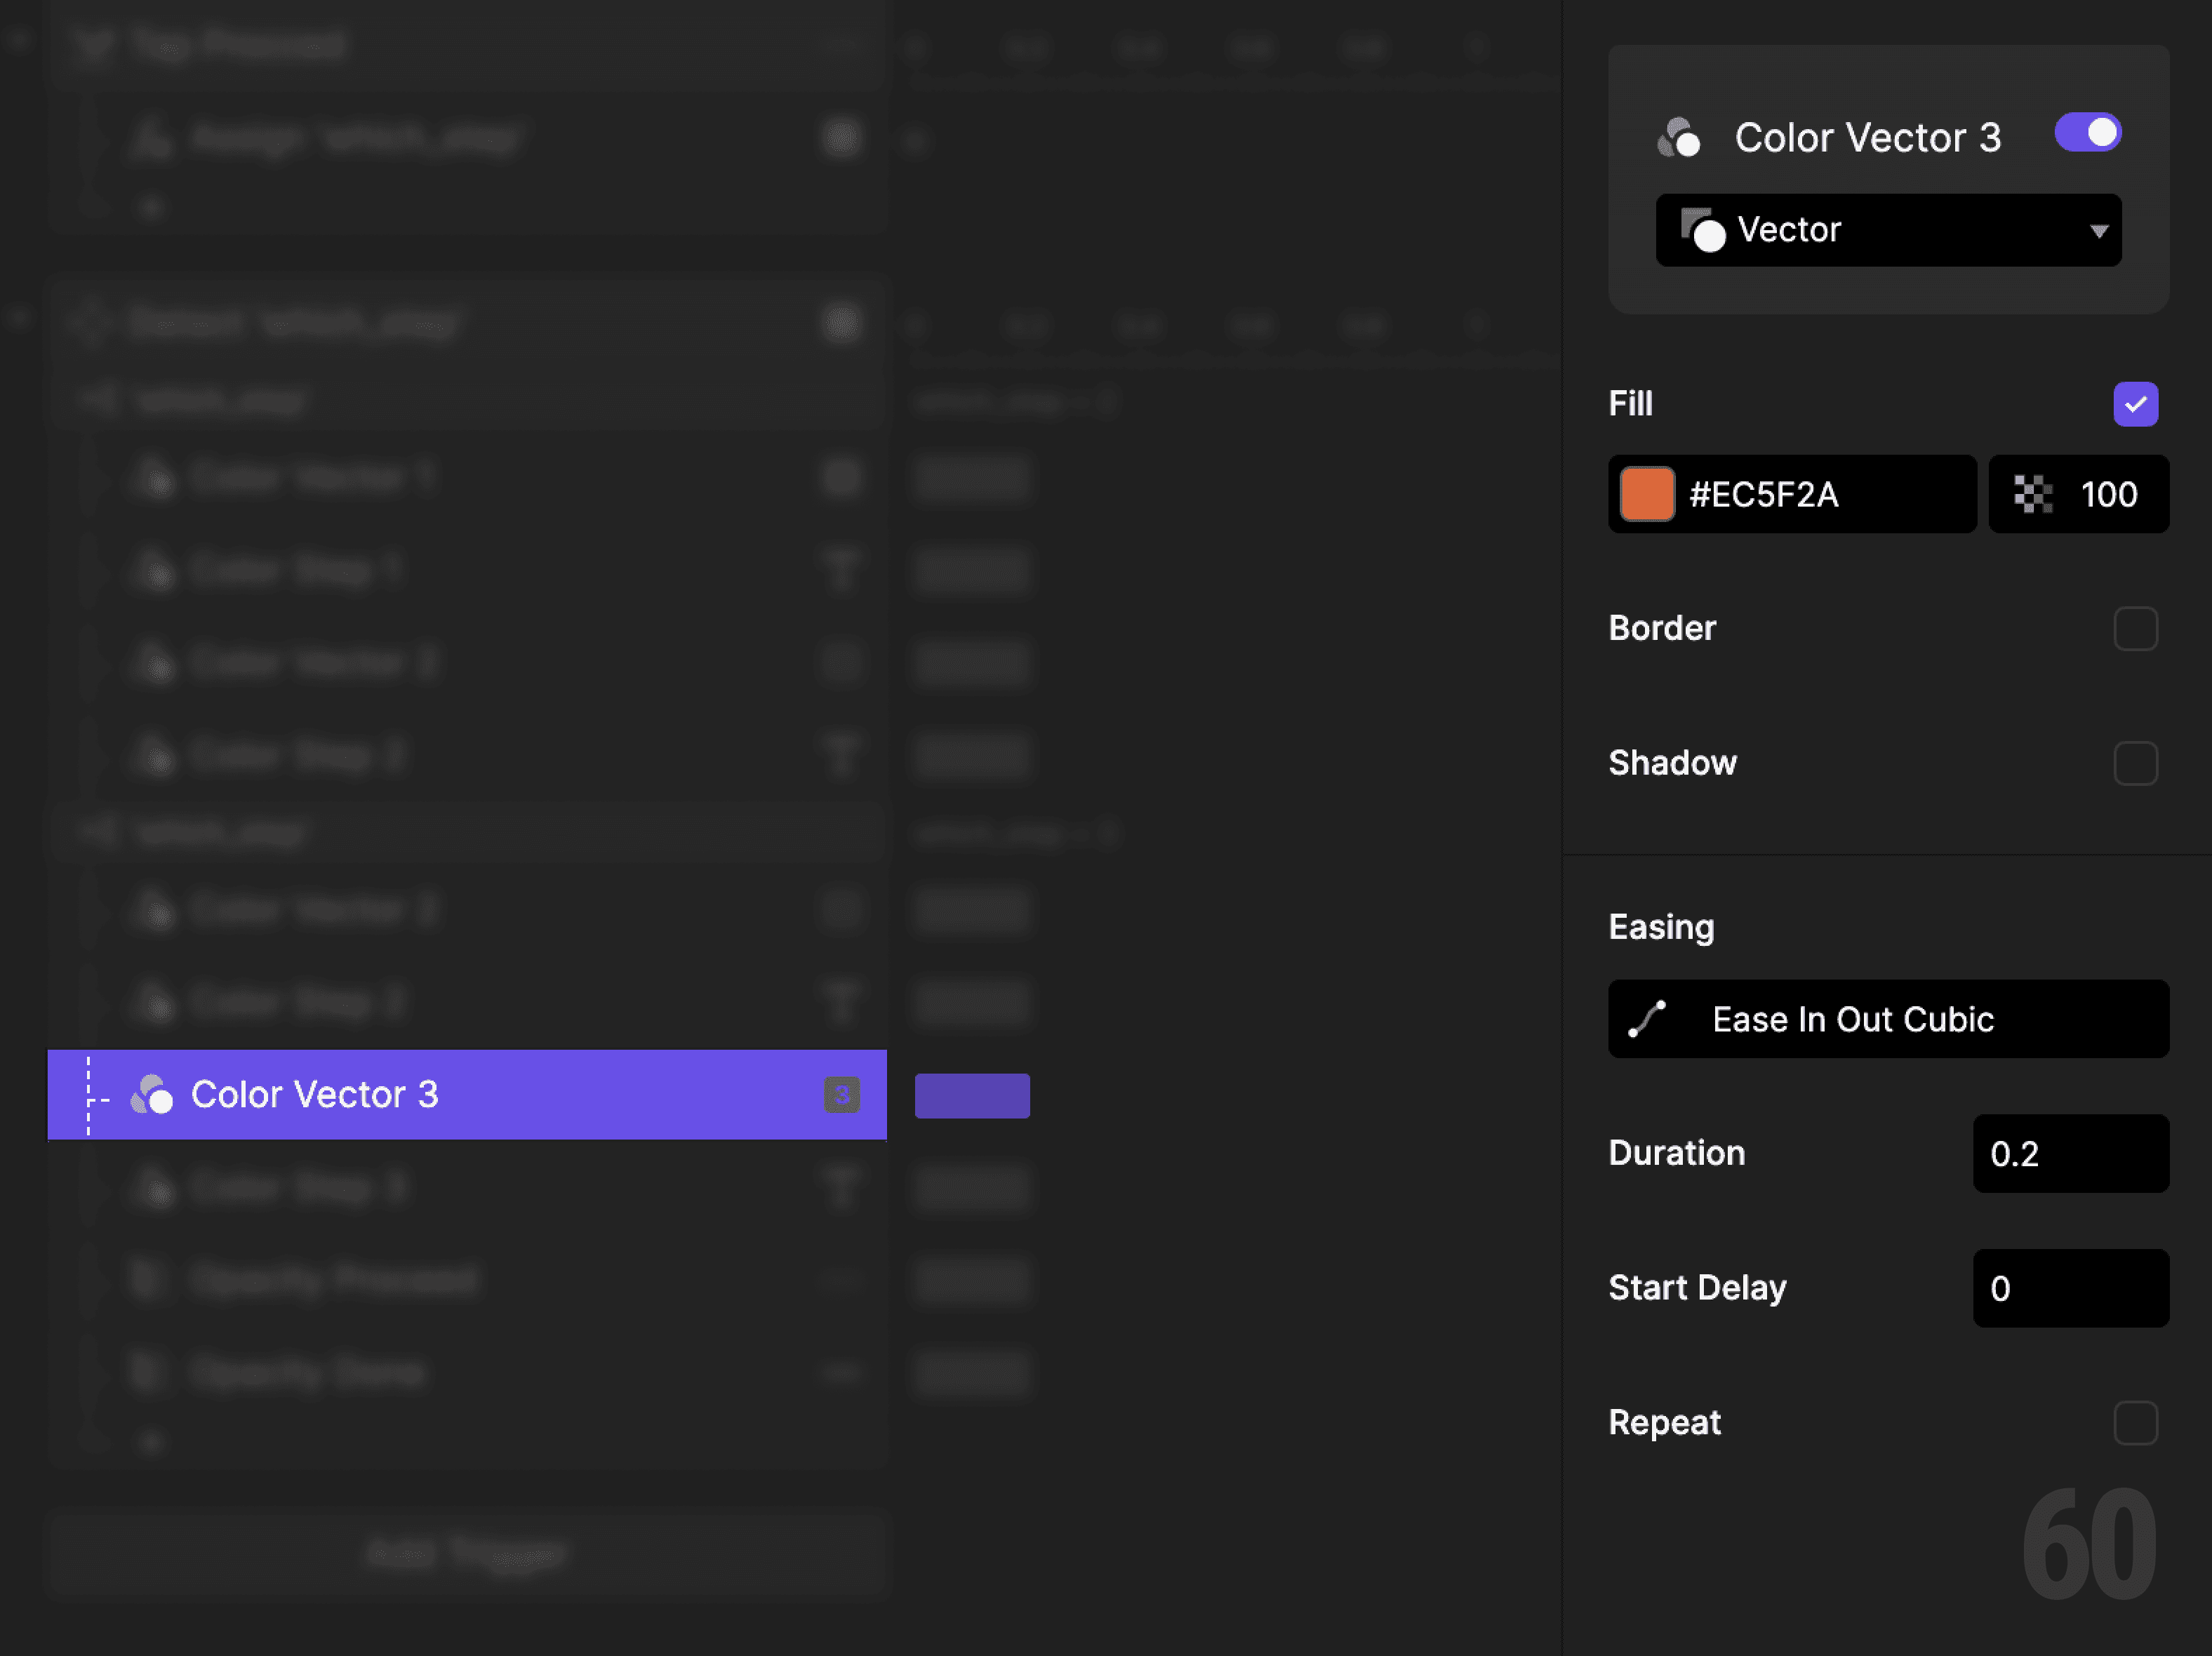The height and width of the screenshot is (1656, 2212).
Task: Click the Color Vector icon in the properties panel header
Action: point(1681,138)
